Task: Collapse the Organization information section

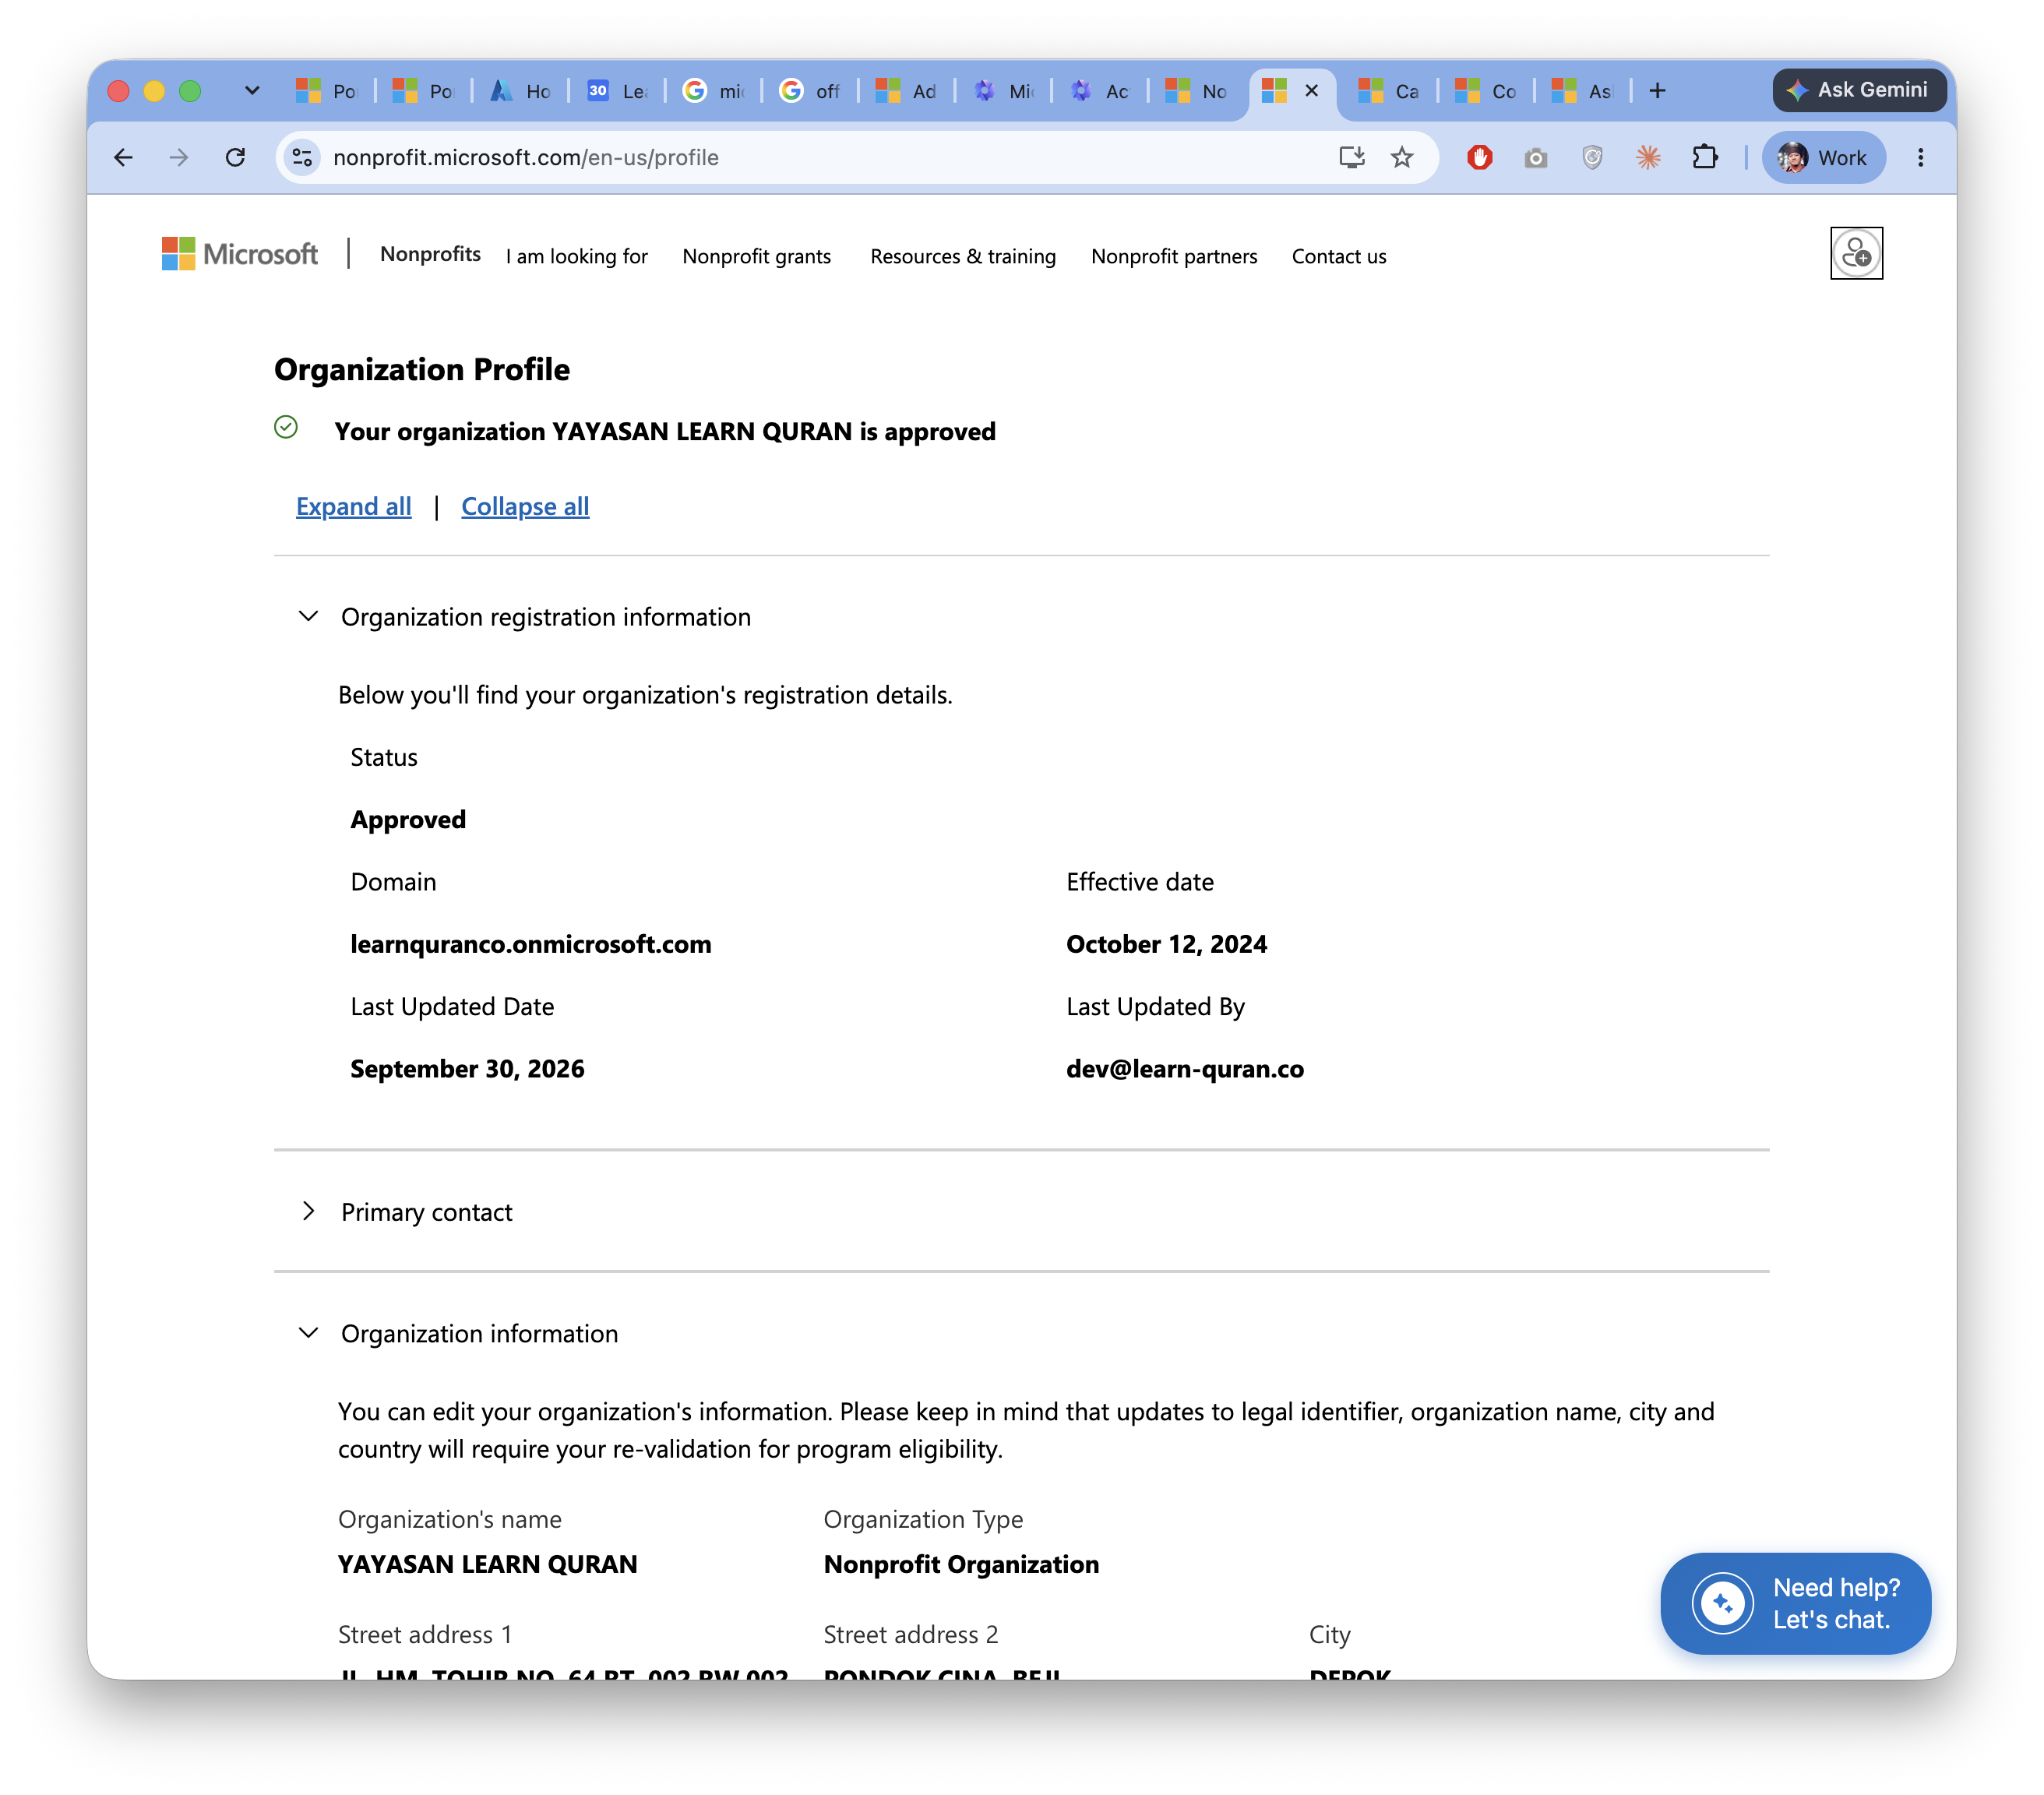Action: point(308,1333)
